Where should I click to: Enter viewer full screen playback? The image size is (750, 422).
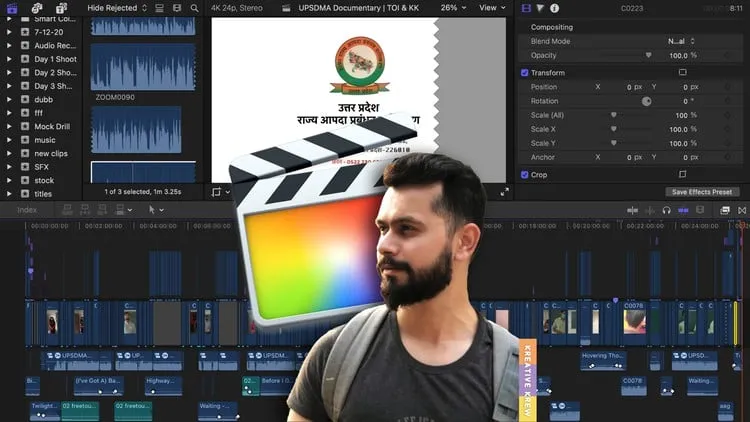tap(505, 192)
